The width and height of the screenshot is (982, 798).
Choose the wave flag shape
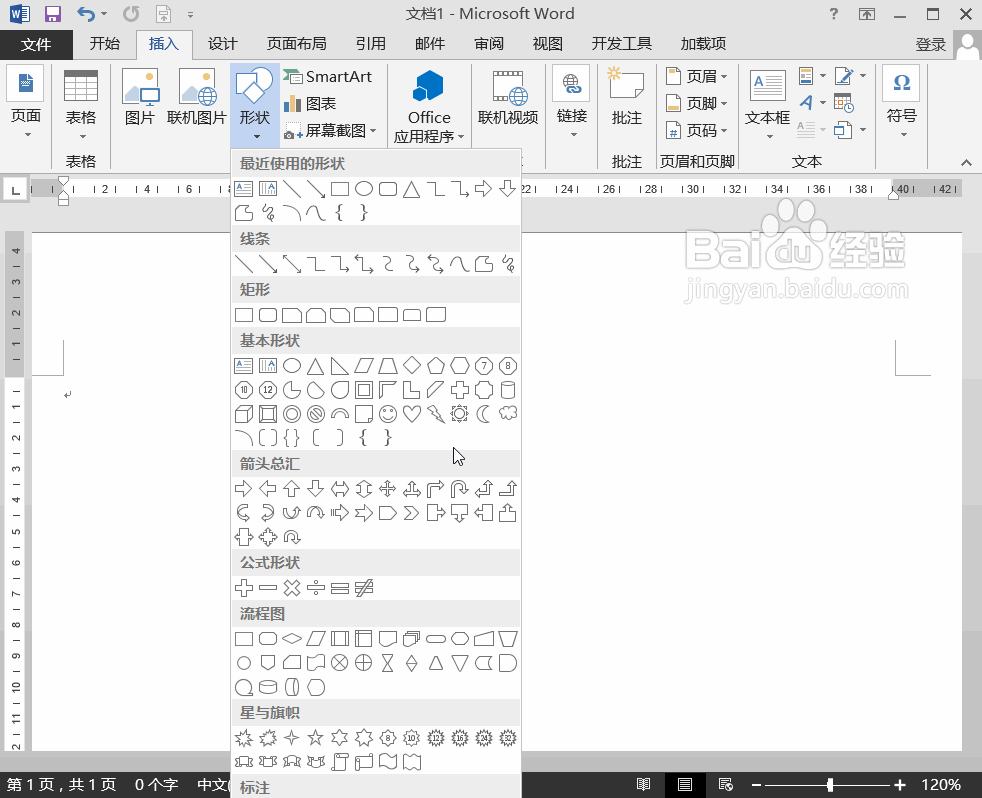coord(388,762)
